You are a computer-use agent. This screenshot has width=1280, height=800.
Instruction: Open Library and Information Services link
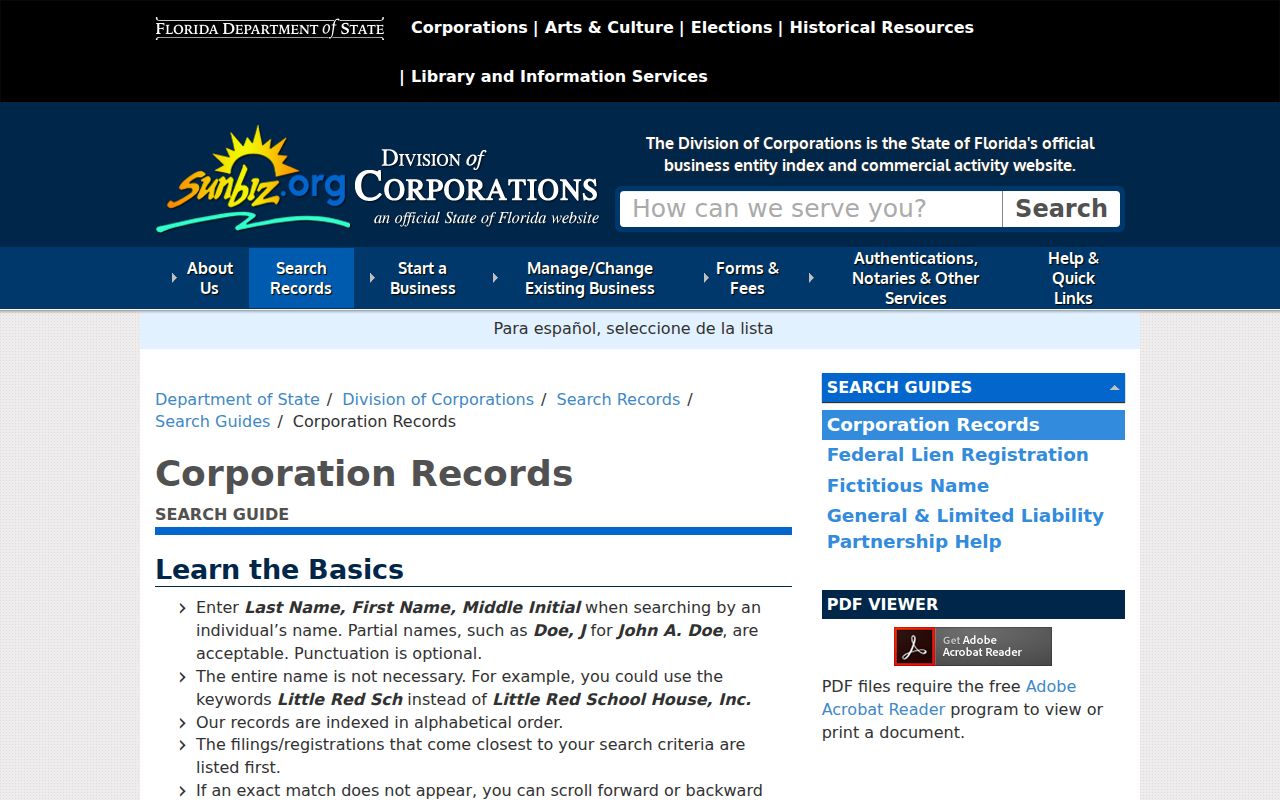click(559, 76)
